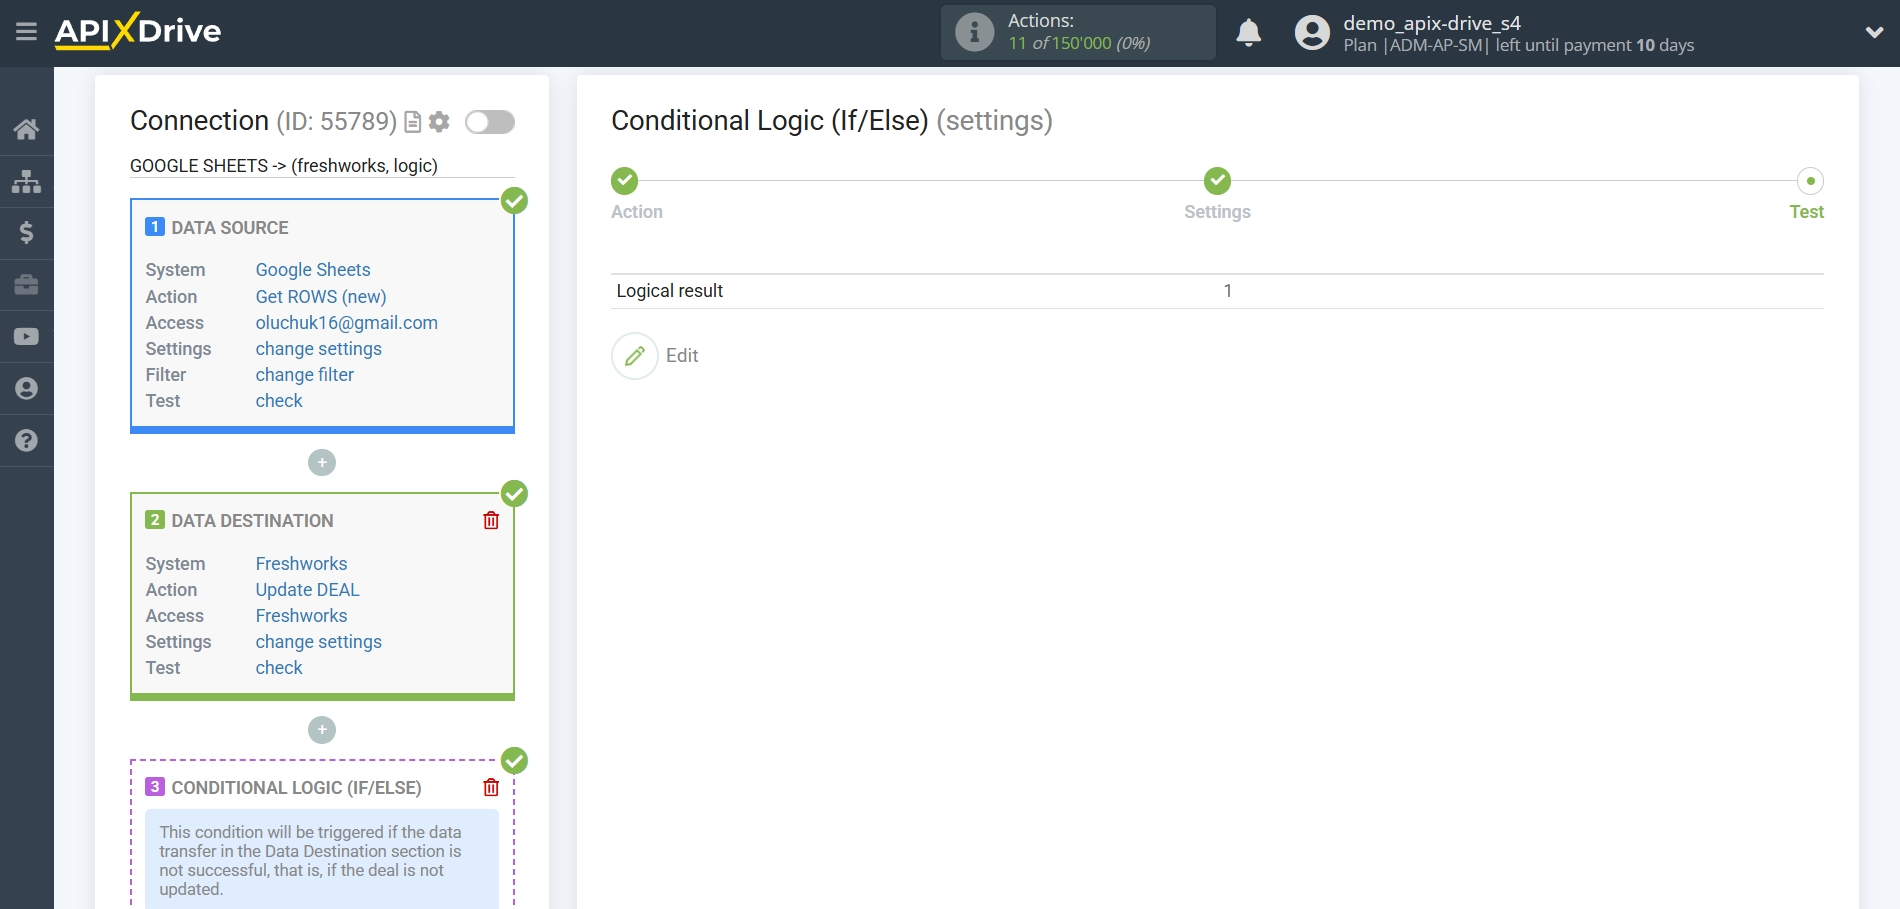1900x909 pixels.
Task: Open Freshworks system link in Data Destination
Action: [x=302, y=564]
